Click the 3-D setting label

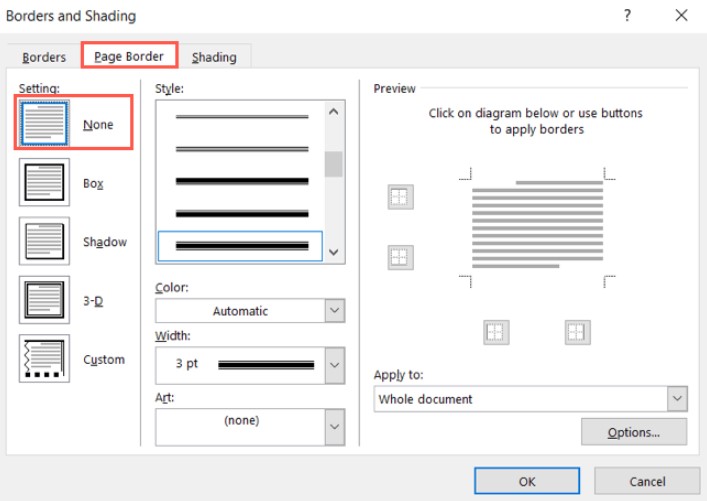[x=93, y=301]
